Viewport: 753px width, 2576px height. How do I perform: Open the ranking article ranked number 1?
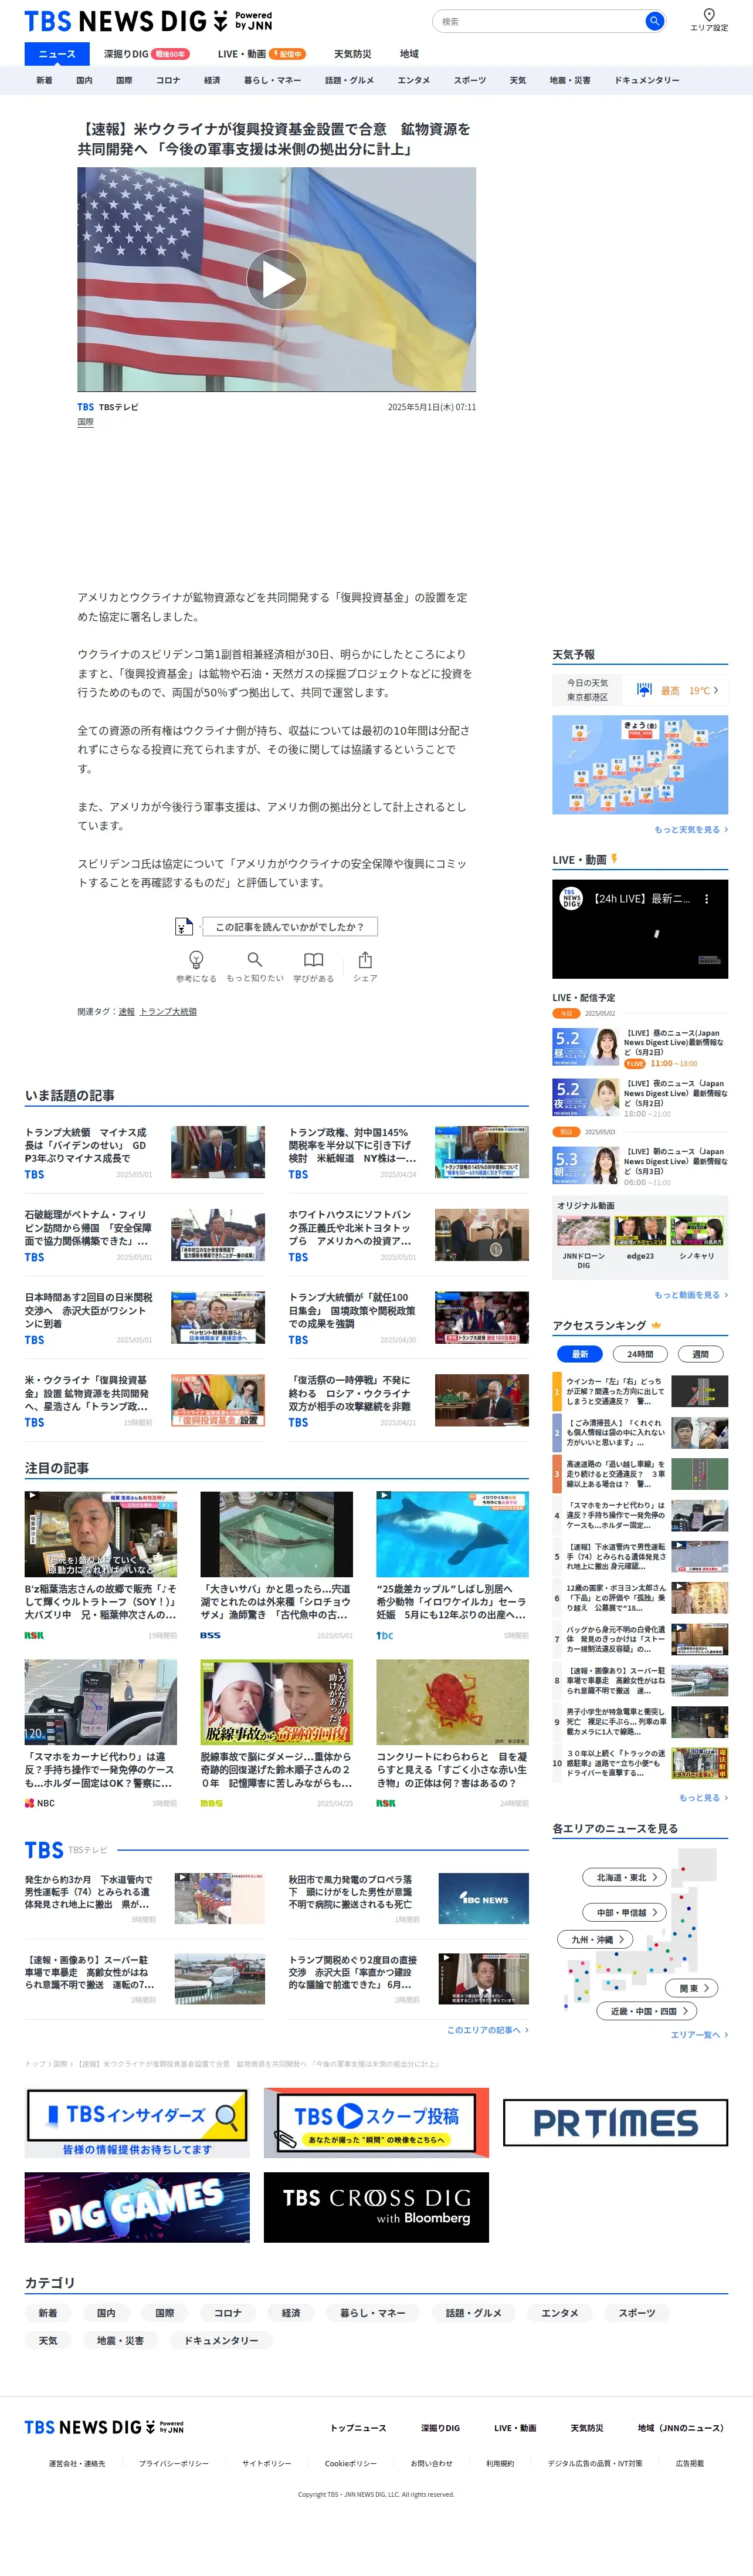click(640, 1391)
